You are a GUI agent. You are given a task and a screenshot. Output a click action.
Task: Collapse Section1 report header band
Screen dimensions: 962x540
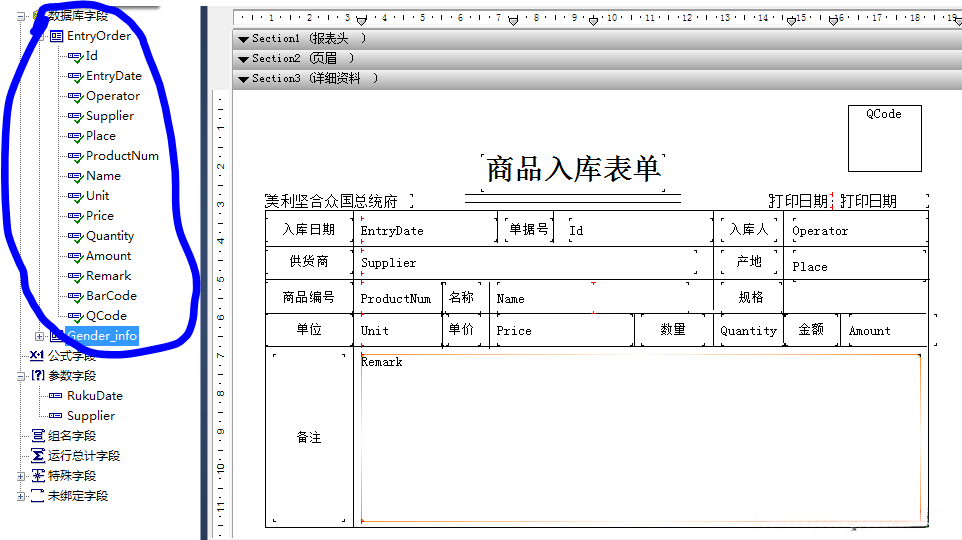pos(243,38)
